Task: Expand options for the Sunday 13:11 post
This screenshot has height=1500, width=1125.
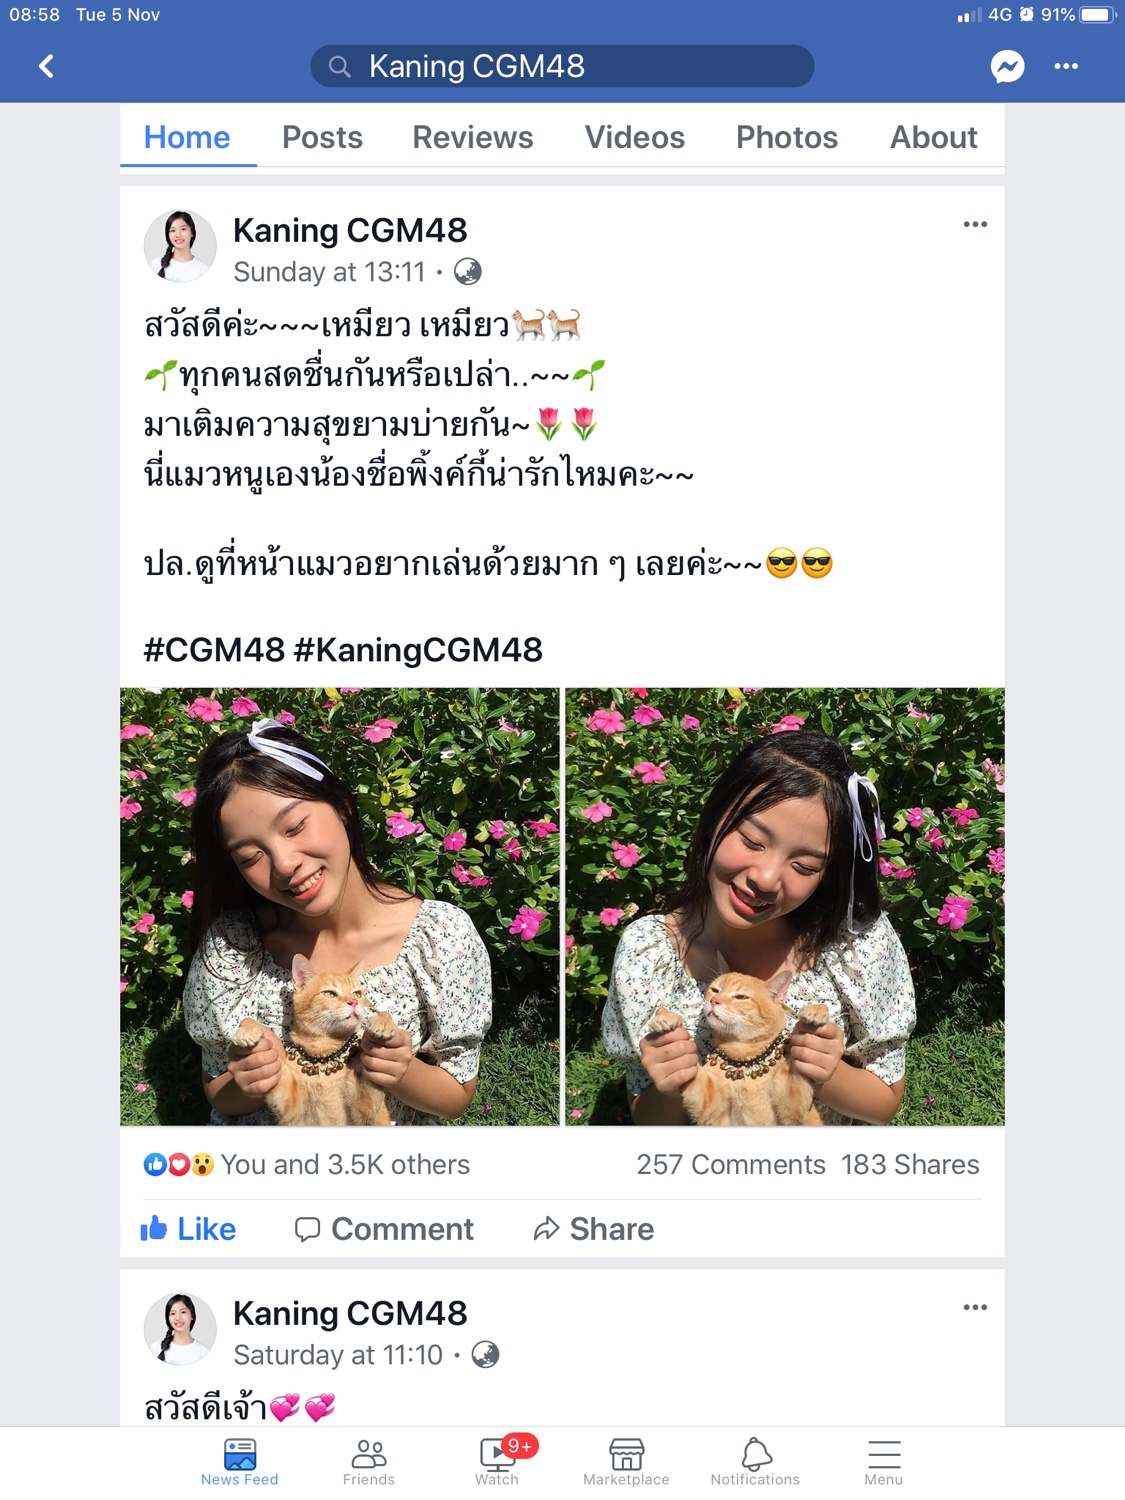Action: 975,224
